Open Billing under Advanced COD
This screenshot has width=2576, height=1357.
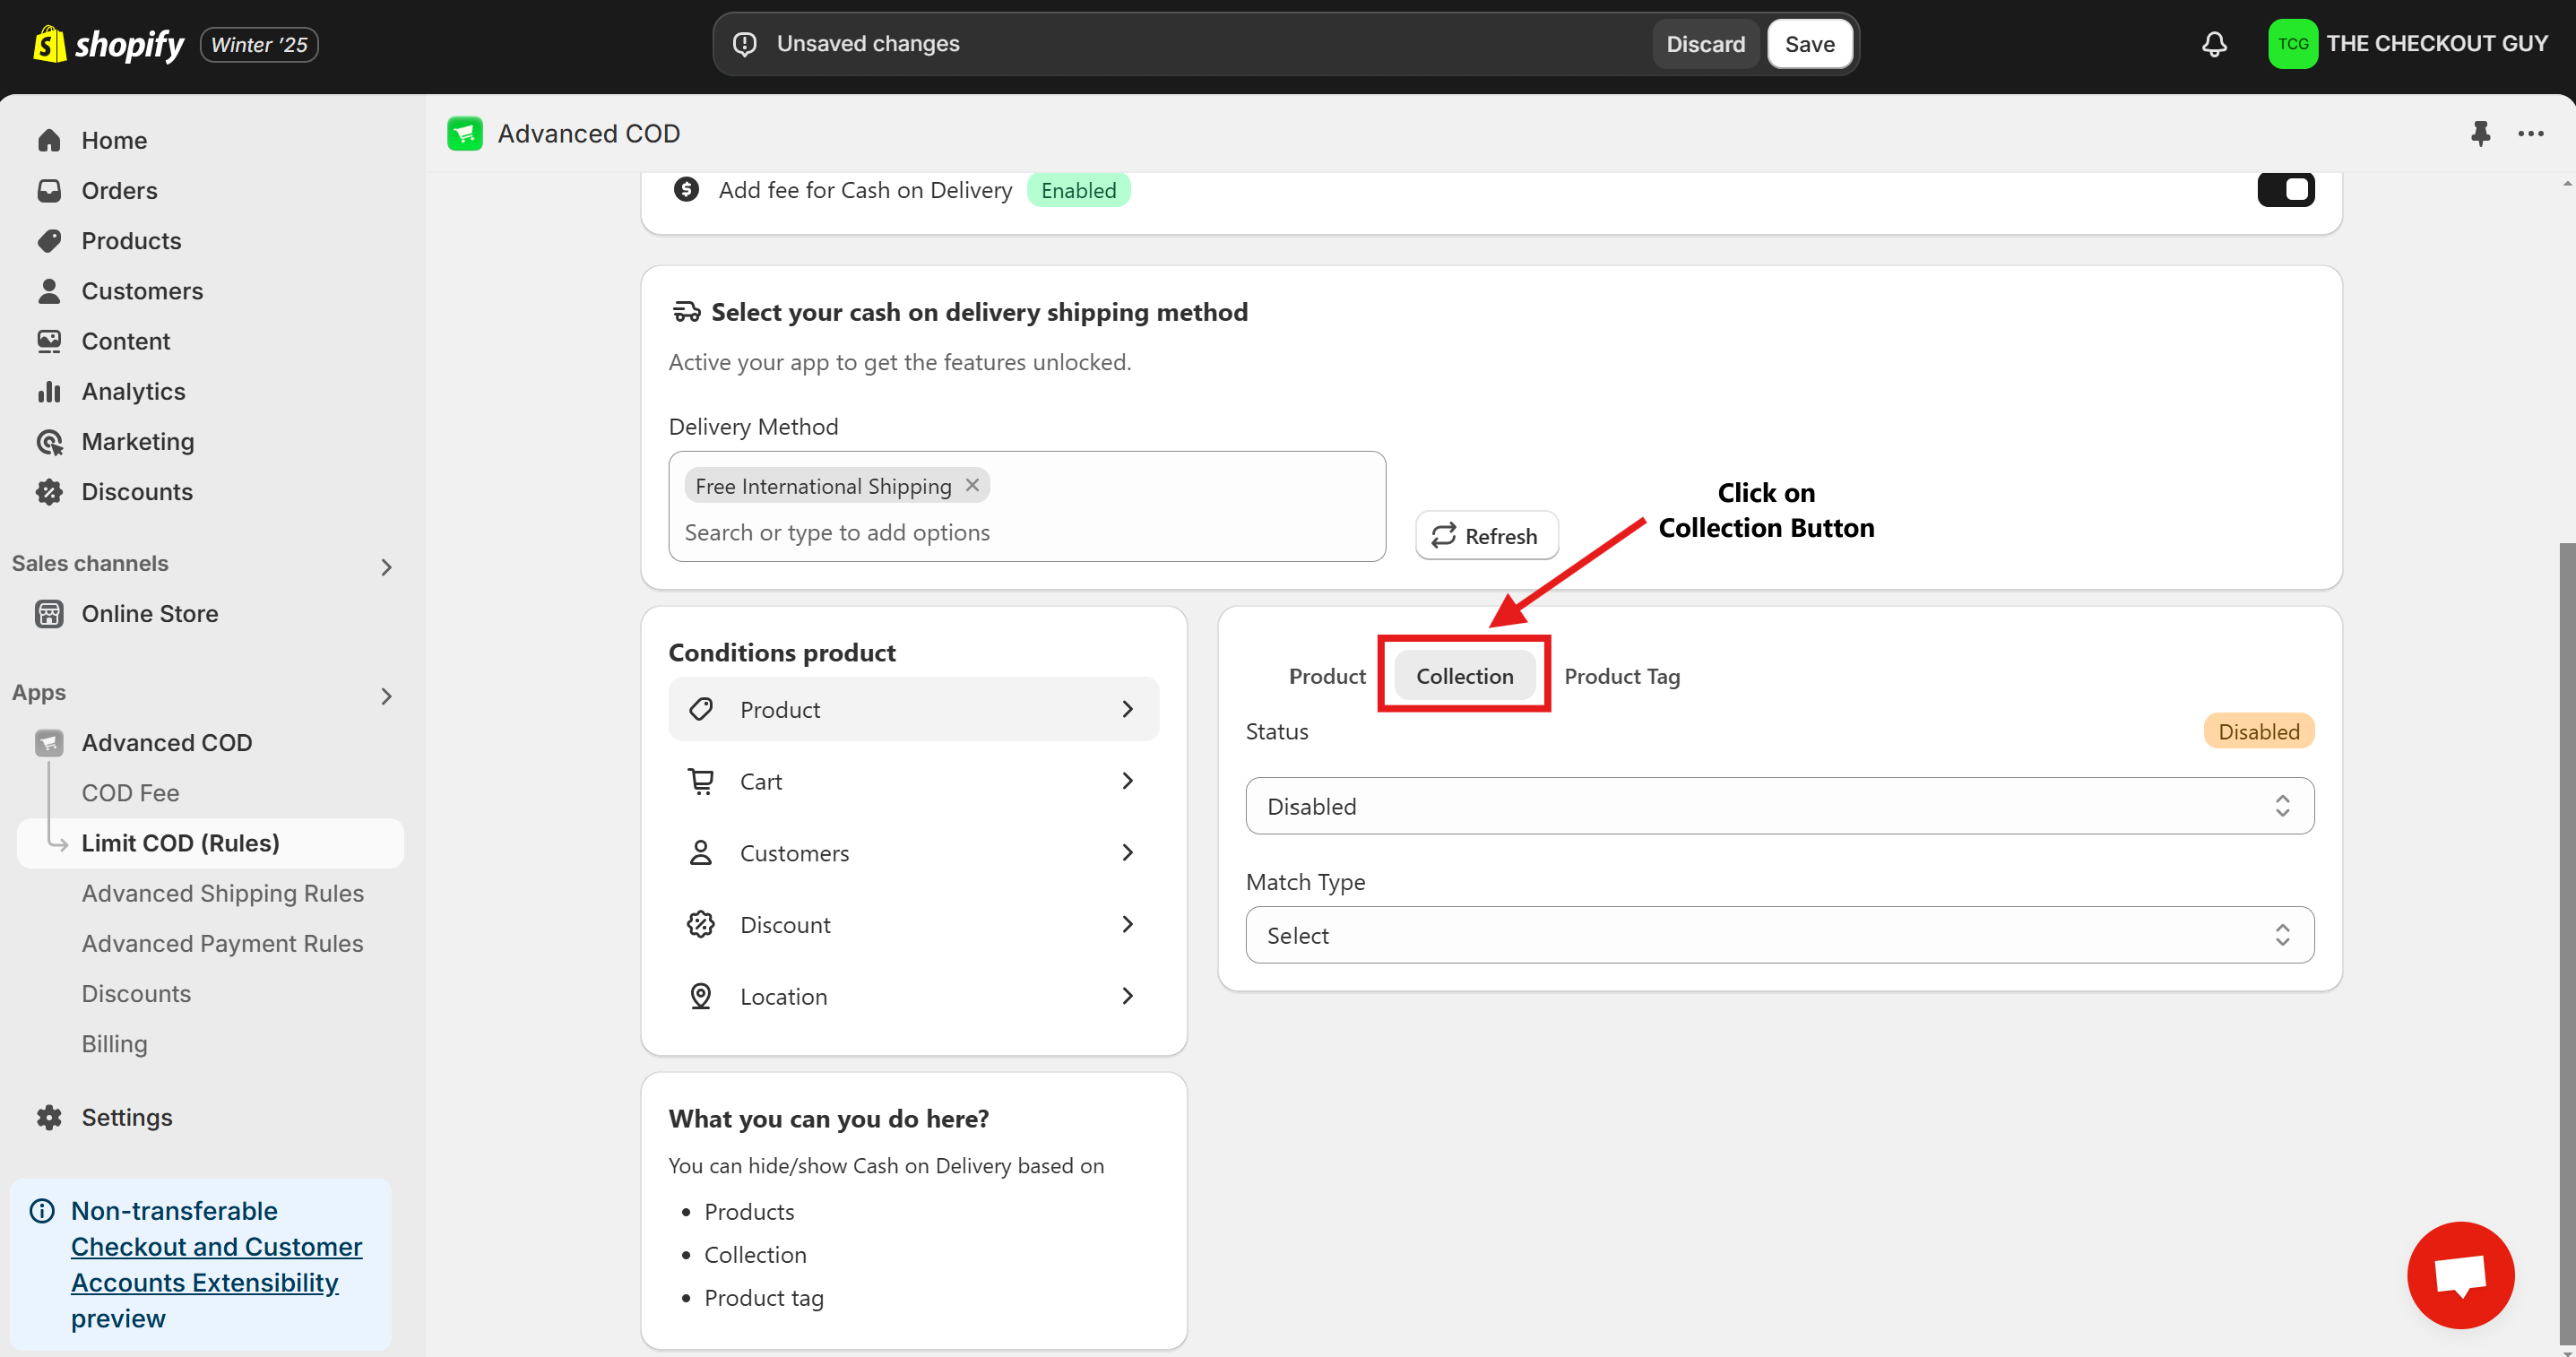(x=114, y=1043)
